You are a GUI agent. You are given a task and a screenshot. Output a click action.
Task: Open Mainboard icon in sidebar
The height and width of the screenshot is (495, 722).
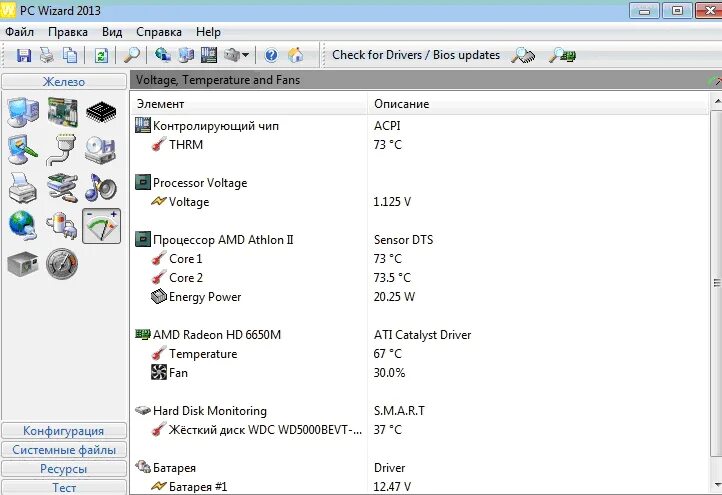click(x=63, y=112)
